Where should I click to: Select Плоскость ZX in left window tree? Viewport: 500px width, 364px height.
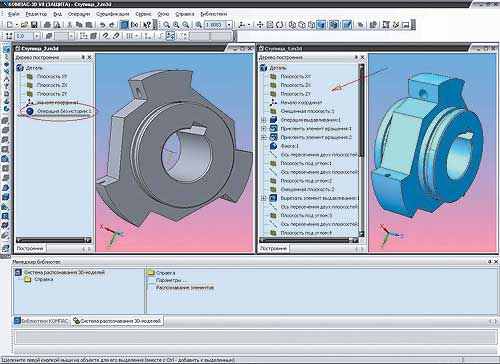click(x=51, y=85)
